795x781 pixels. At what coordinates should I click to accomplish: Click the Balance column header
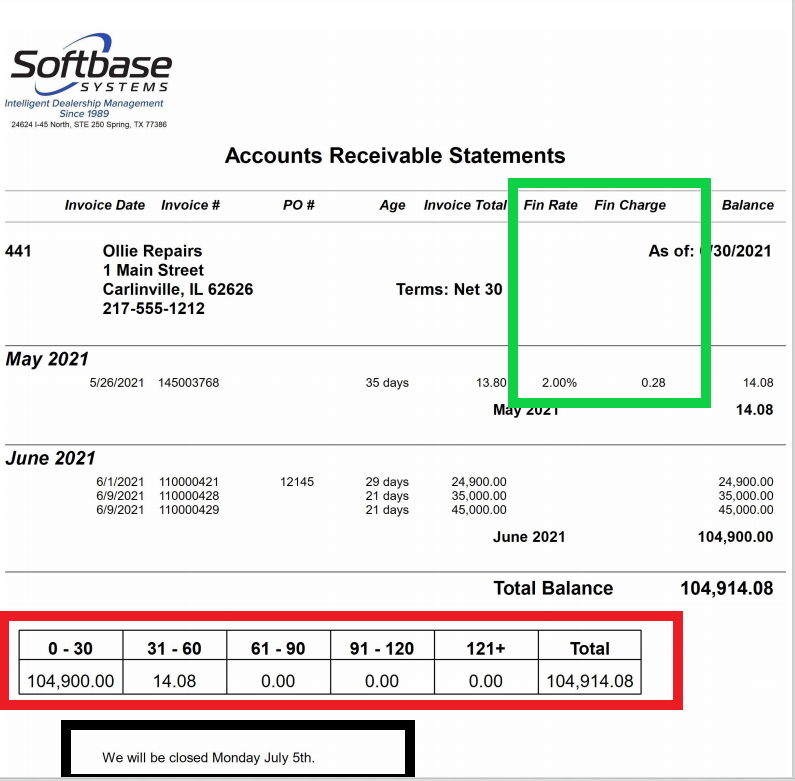pyautogui.click(x=747, y=205)
